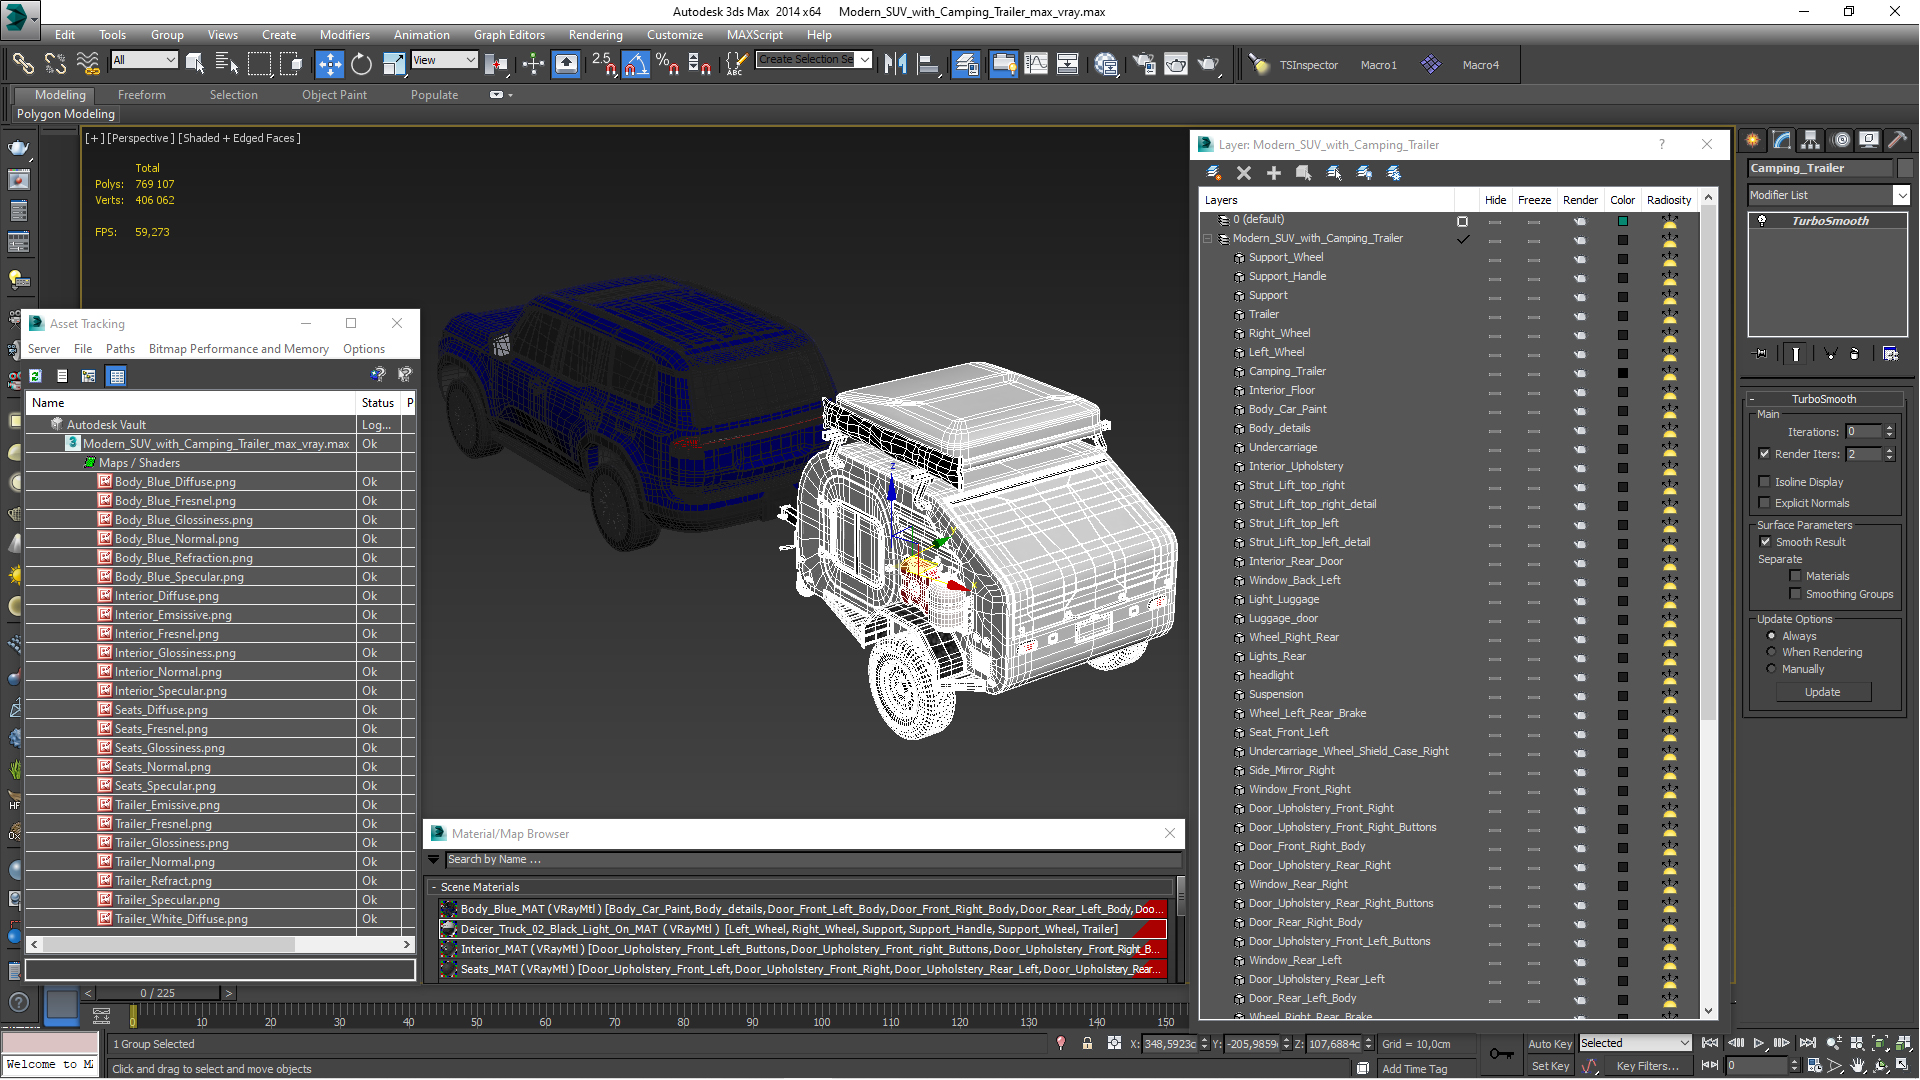Open Key Filters dialog
1920x1080 pixels.
pos(1646,1066)
